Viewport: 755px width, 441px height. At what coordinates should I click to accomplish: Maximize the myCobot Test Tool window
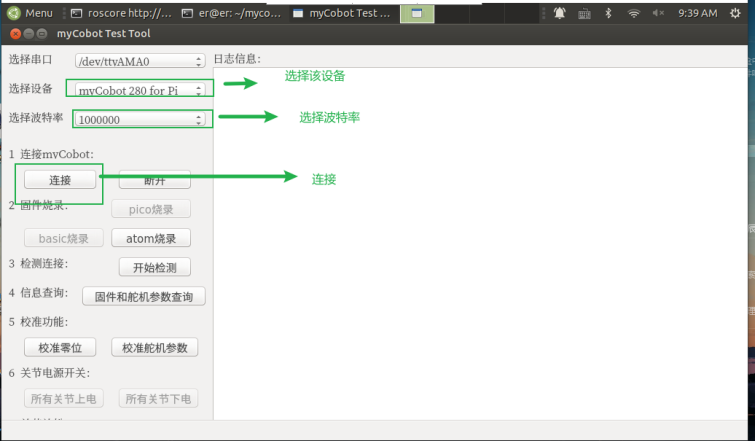point(42,34)
